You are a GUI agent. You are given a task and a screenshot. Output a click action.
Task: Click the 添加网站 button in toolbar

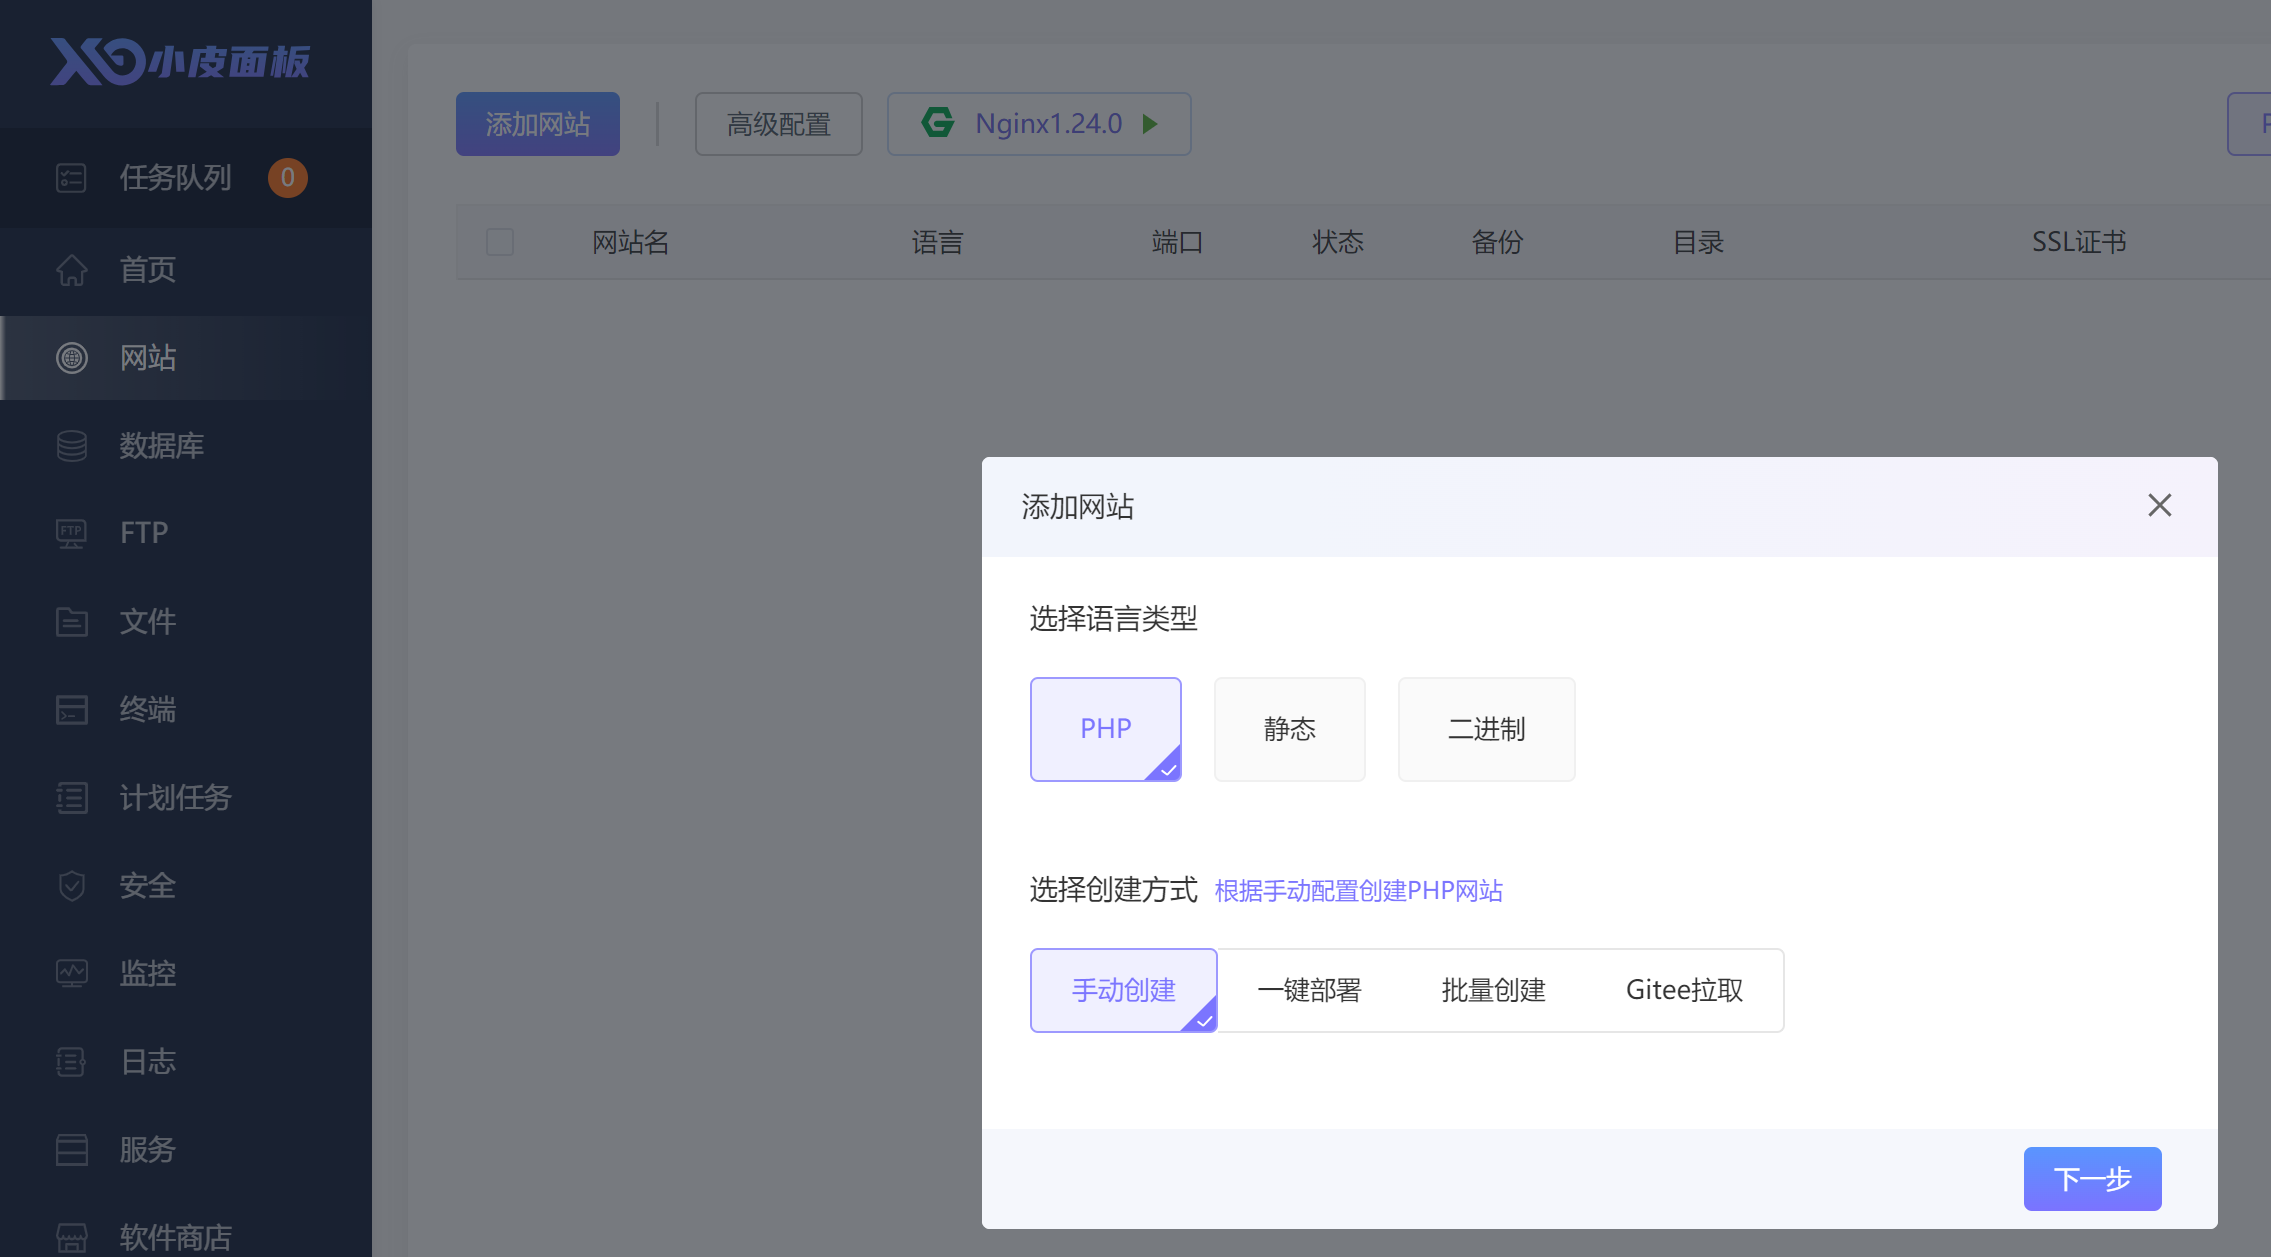click(x=538, y=124)
